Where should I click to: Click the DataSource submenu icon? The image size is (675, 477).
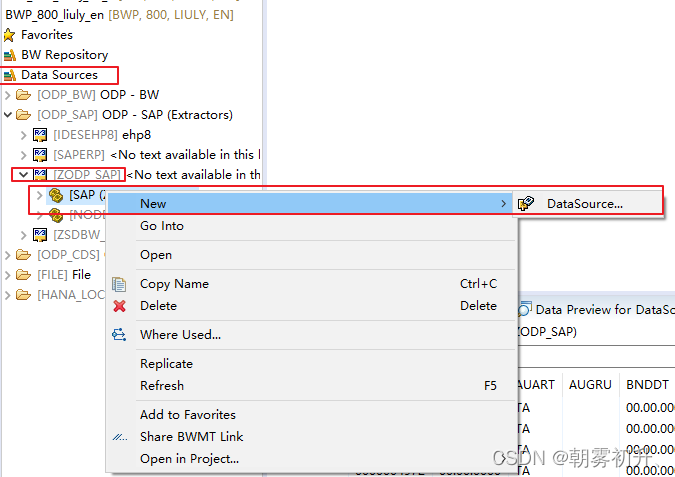point(526,203)
